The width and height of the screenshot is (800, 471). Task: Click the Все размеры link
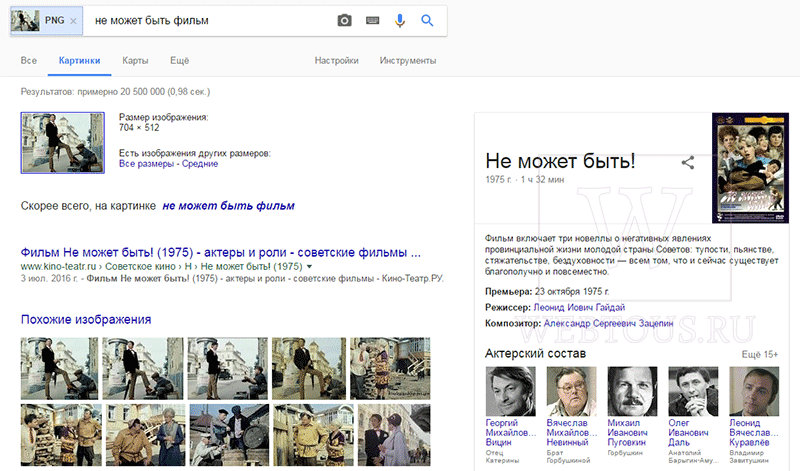coord(146,164)
